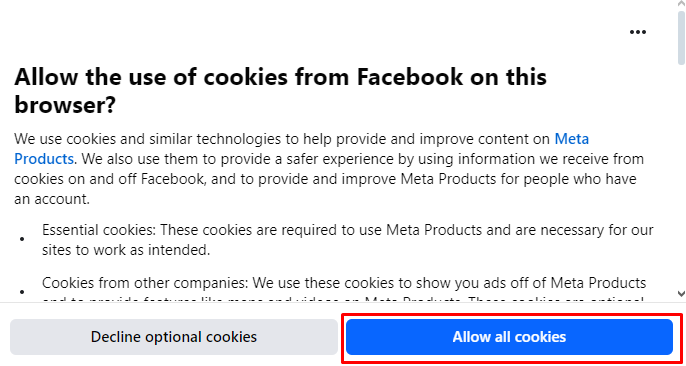Click the empty scrollbar track below the thumb

(681, 175)
